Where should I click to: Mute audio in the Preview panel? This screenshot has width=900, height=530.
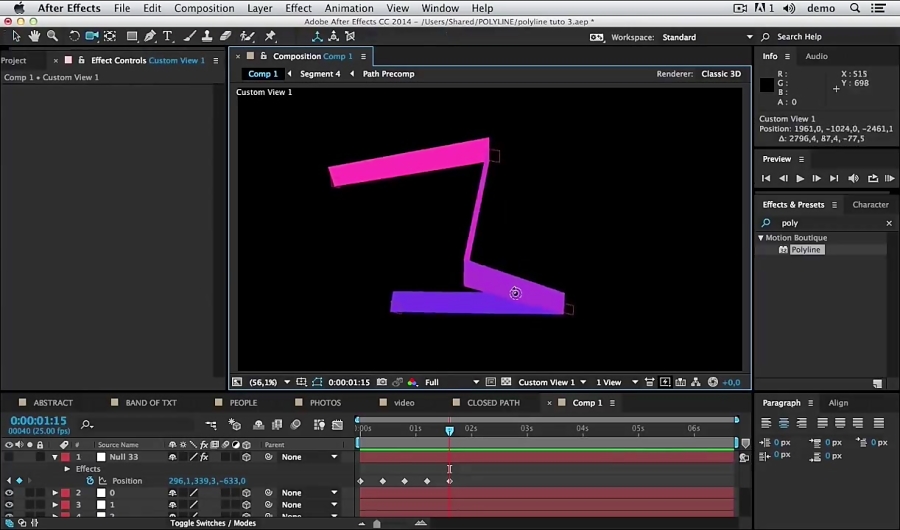pyautogui.click(x=854, y=178)
